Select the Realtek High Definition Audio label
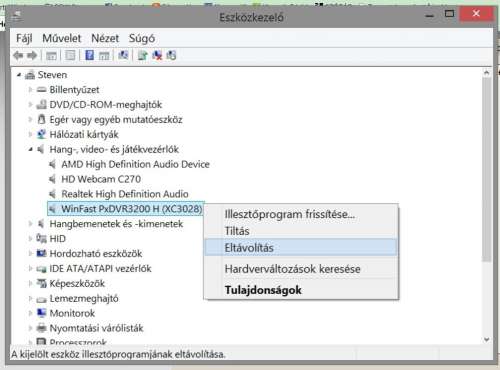 click(125, 194)
